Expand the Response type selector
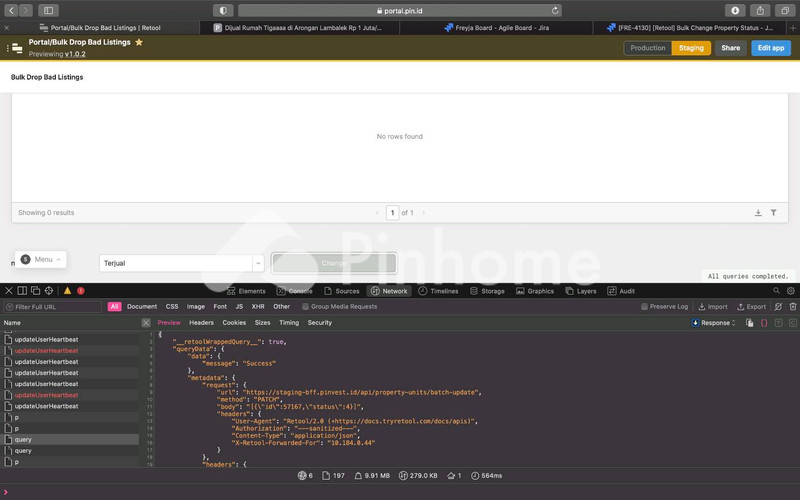Image resolution: width=800 pixels, height=500 pixels. click(x=718, y=323)
